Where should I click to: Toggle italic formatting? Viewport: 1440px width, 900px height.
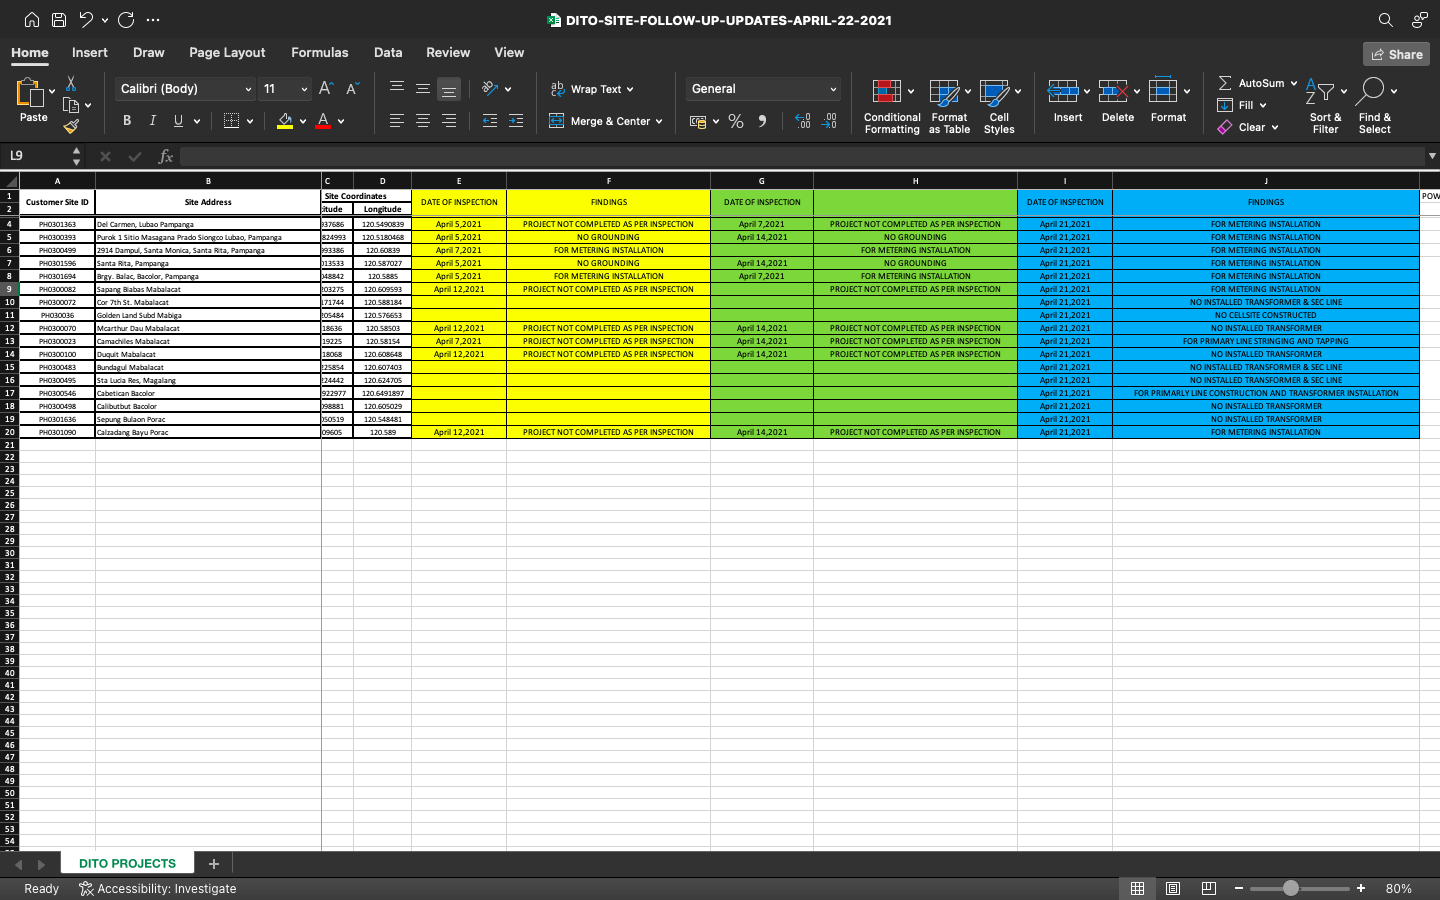tap(153, 121)
